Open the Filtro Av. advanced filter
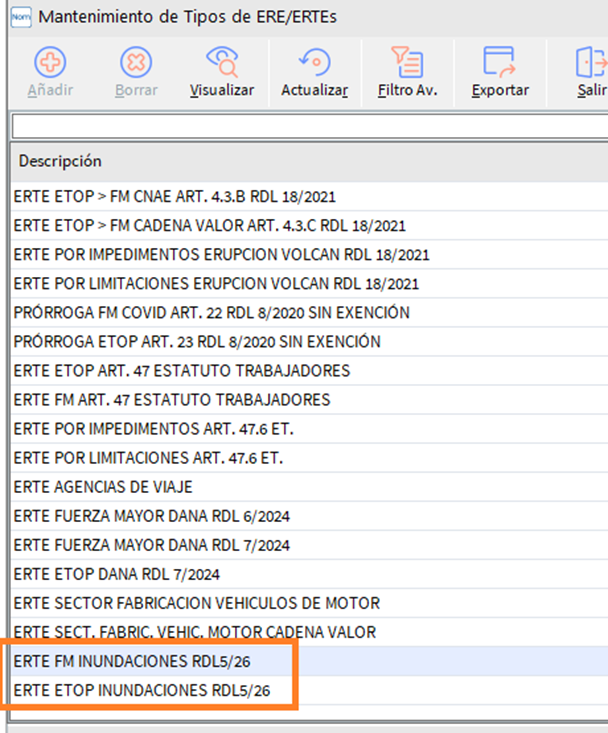Viewport: 608px width, 733px height. tap(406, 64)
